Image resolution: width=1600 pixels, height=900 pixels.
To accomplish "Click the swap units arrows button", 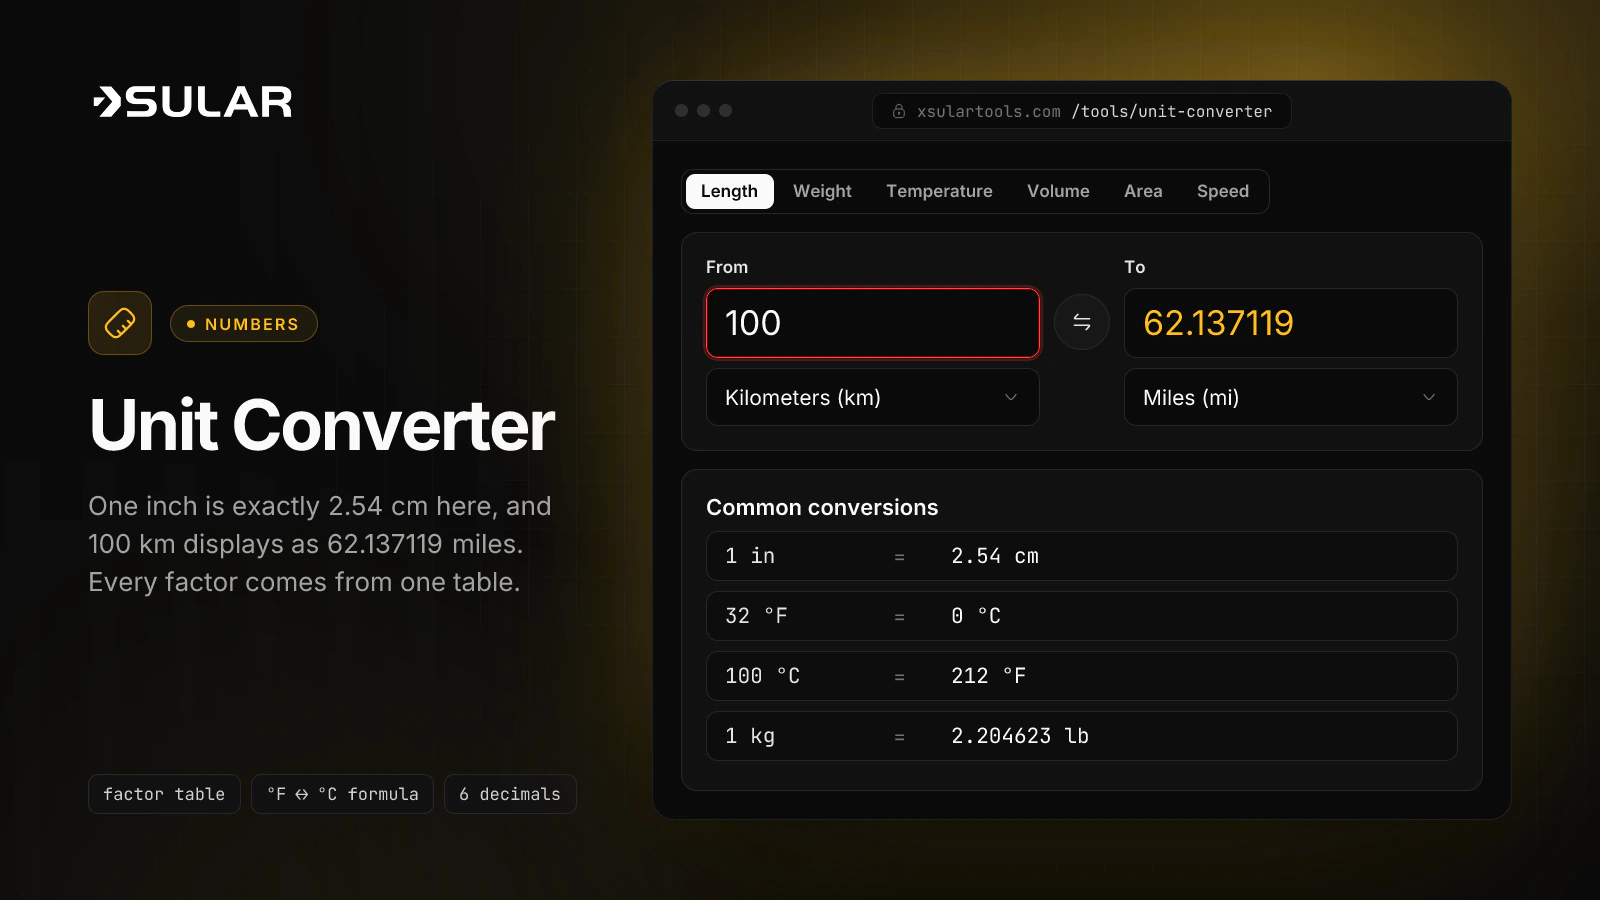I will coord(1082,322).
